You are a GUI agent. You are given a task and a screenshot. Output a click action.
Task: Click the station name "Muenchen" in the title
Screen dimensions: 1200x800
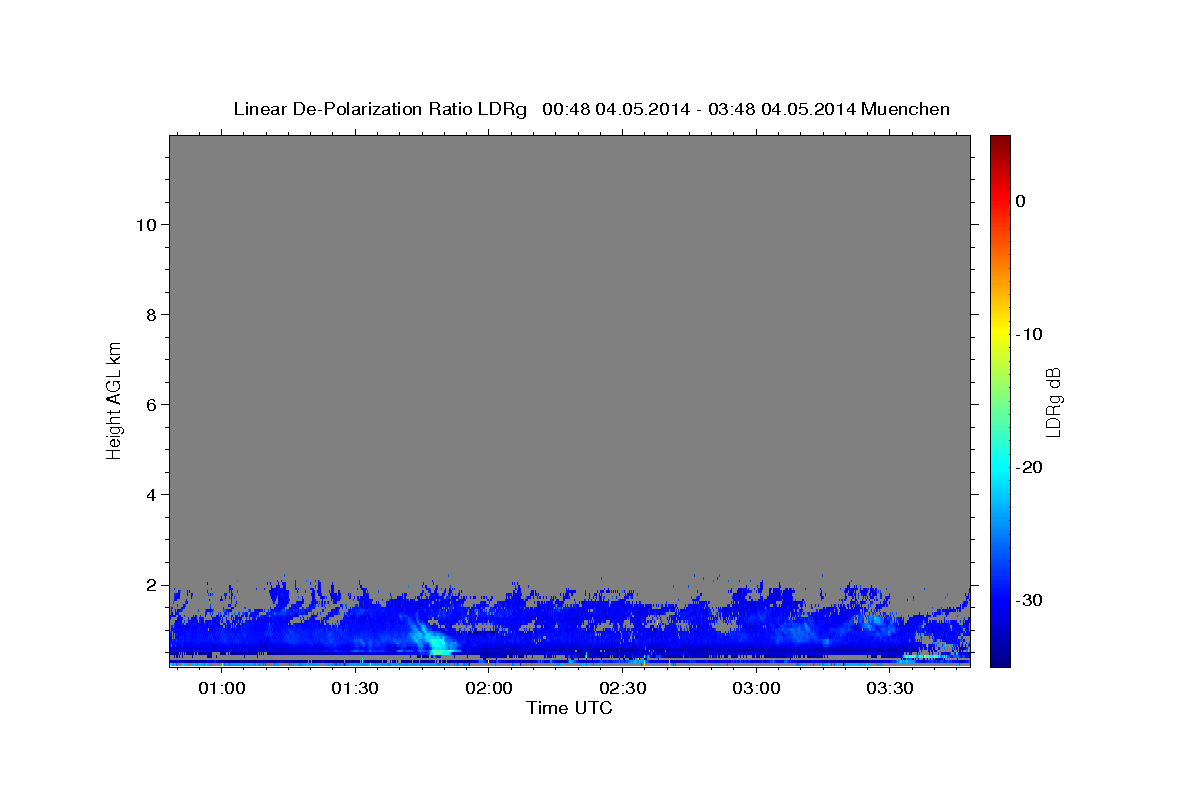click(905, 109)
